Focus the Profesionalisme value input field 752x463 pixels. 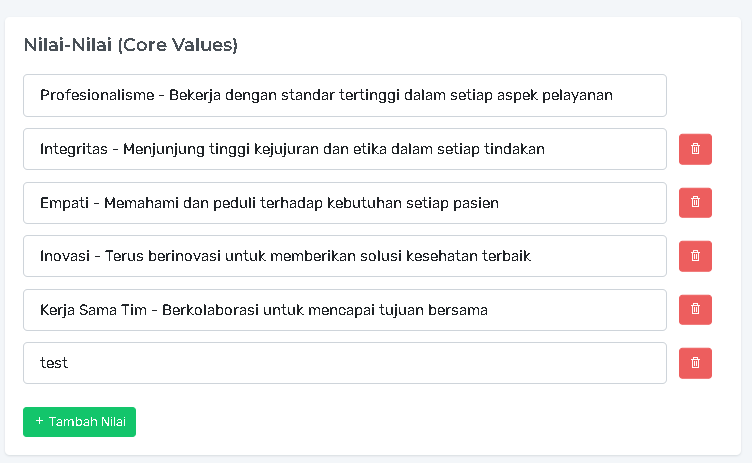344,95
